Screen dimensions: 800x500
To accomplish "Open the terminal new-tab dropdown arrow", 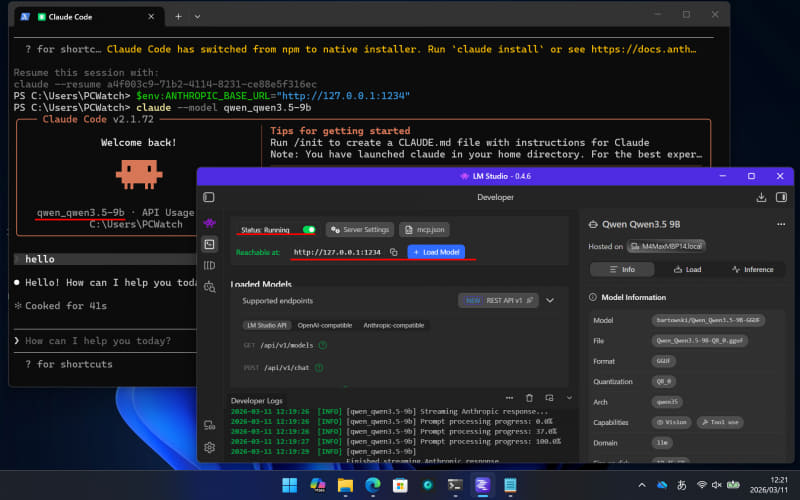I will (197, 16).
